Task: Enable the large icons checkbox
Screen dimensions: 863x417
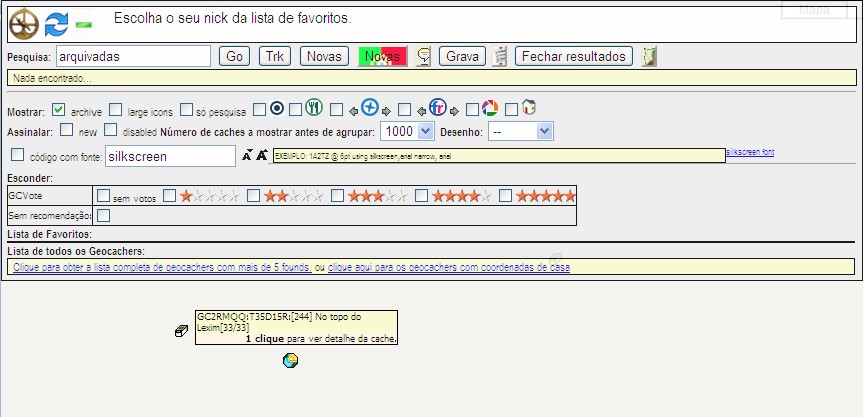Action: pyautogui.click(x=115, y=110)
